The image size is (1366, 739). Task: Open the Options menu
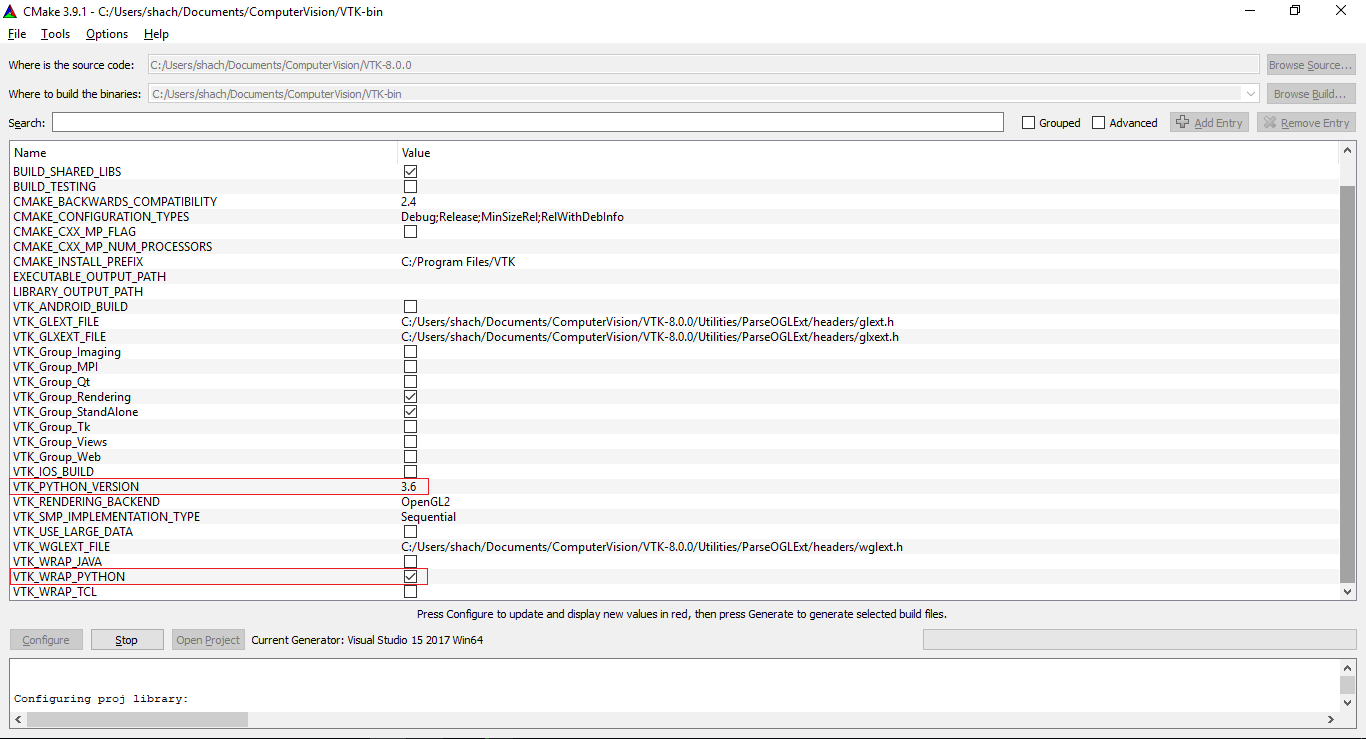point(106,33)
